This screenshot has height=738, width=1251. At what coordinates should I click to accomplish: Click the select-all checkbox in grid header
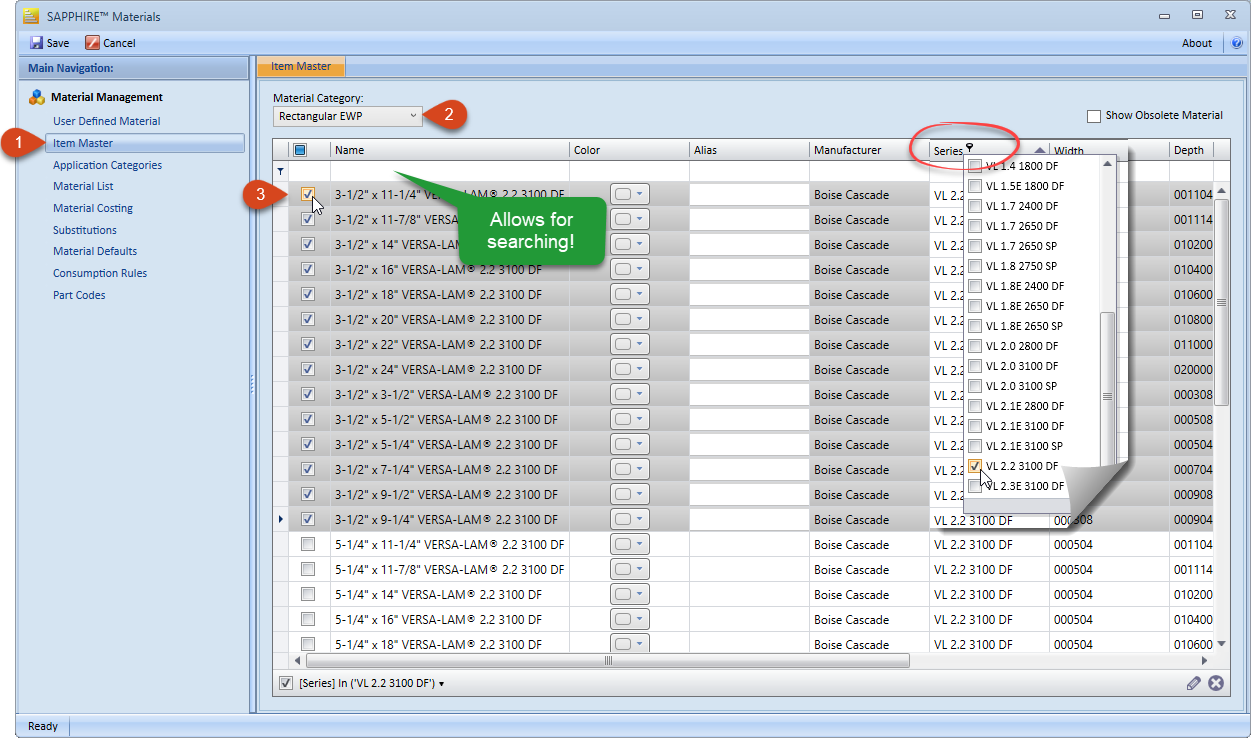pyautogui.click(x=300, y=150)
